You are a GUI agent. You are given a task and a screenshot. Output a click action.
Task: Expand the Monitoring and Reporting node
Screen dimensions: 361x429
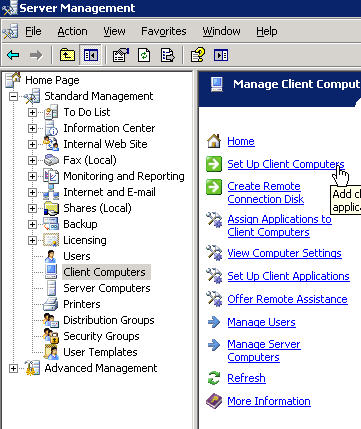tap(32, 176)
